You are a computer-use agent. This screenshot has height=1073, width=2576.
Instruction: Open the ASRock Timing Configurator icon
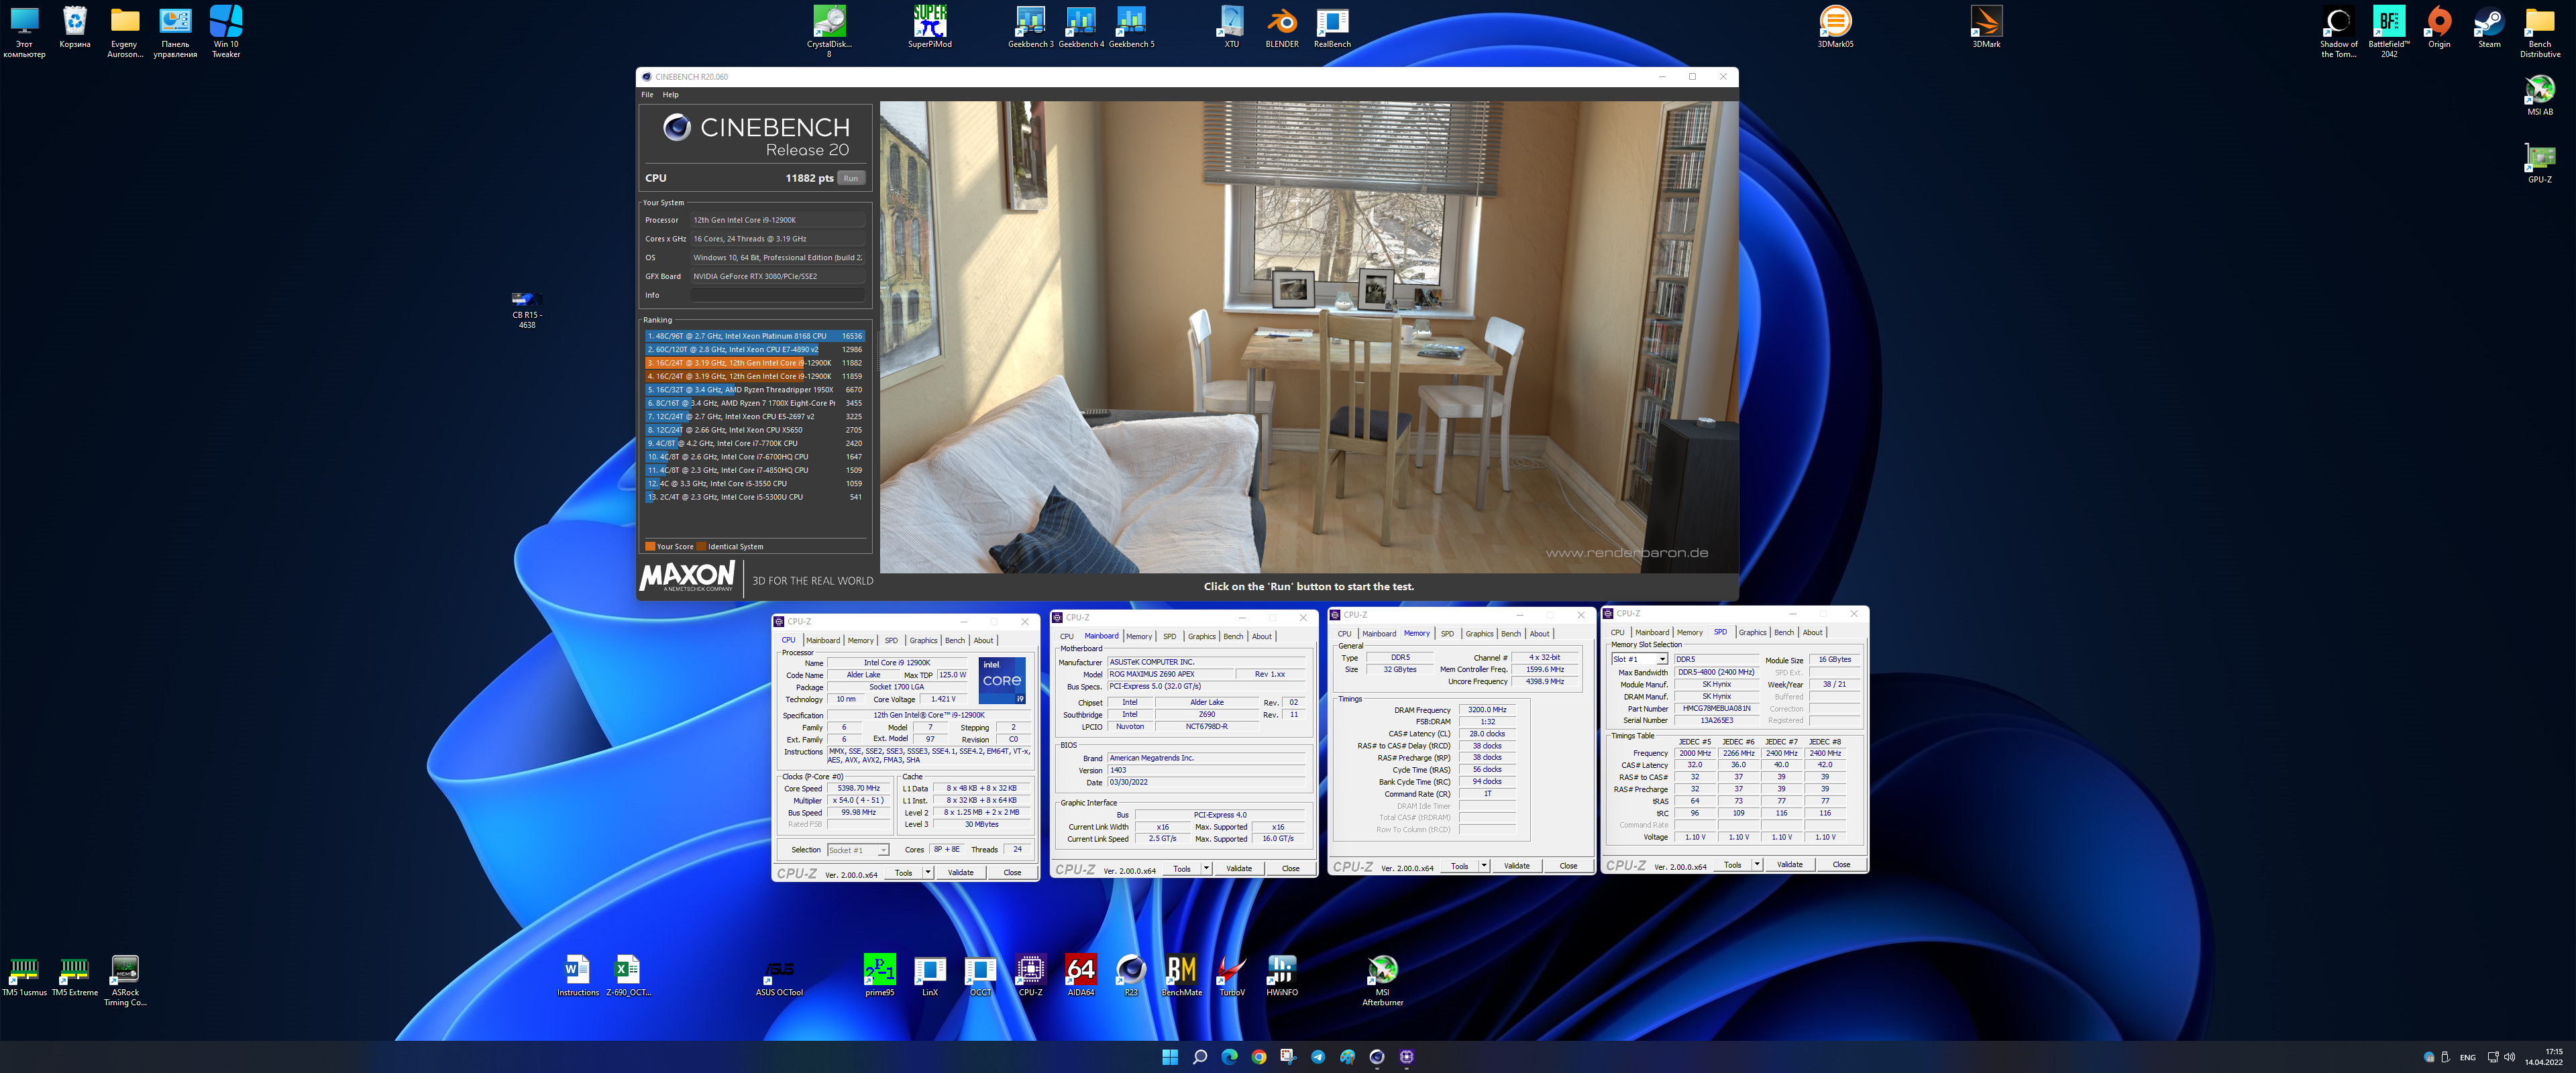125,980
